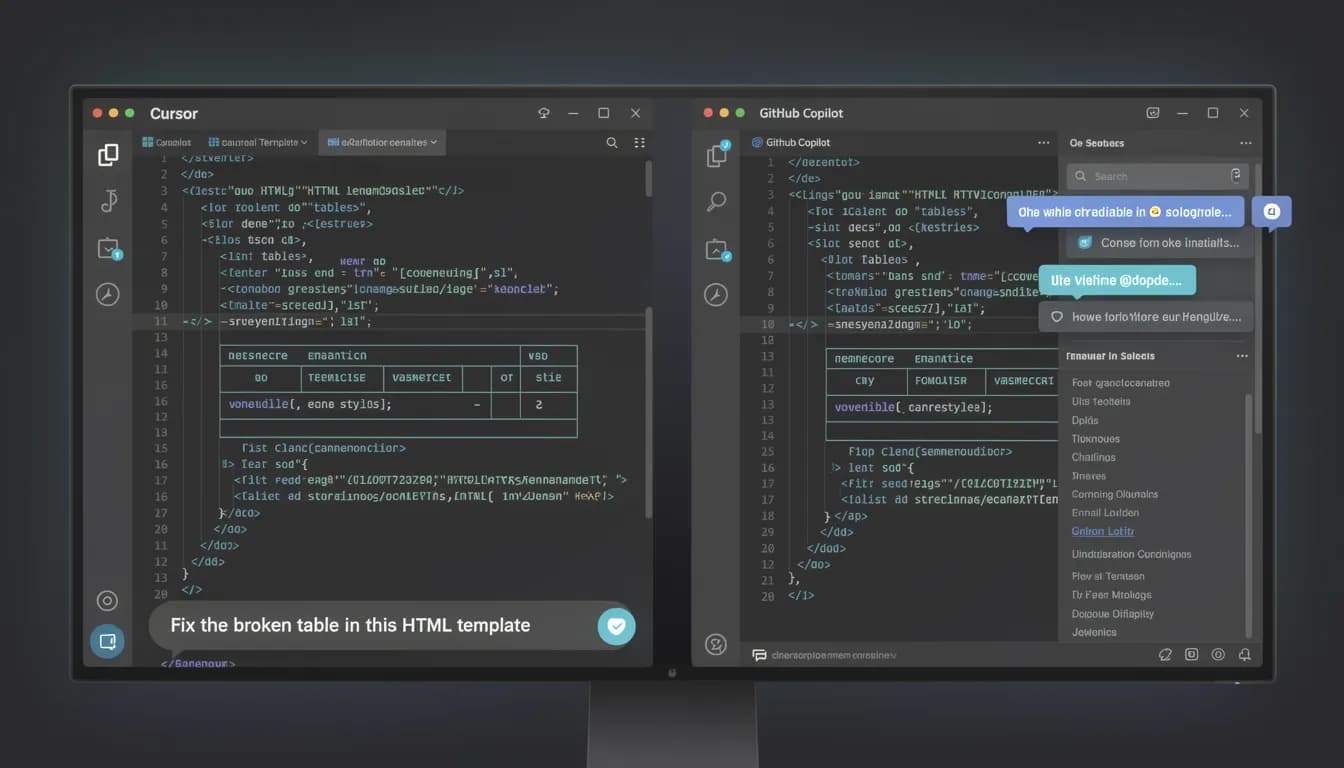
Task: Toggle the fold arrow beside 'lent sod' in Copilot
Action: click(836, 468)
